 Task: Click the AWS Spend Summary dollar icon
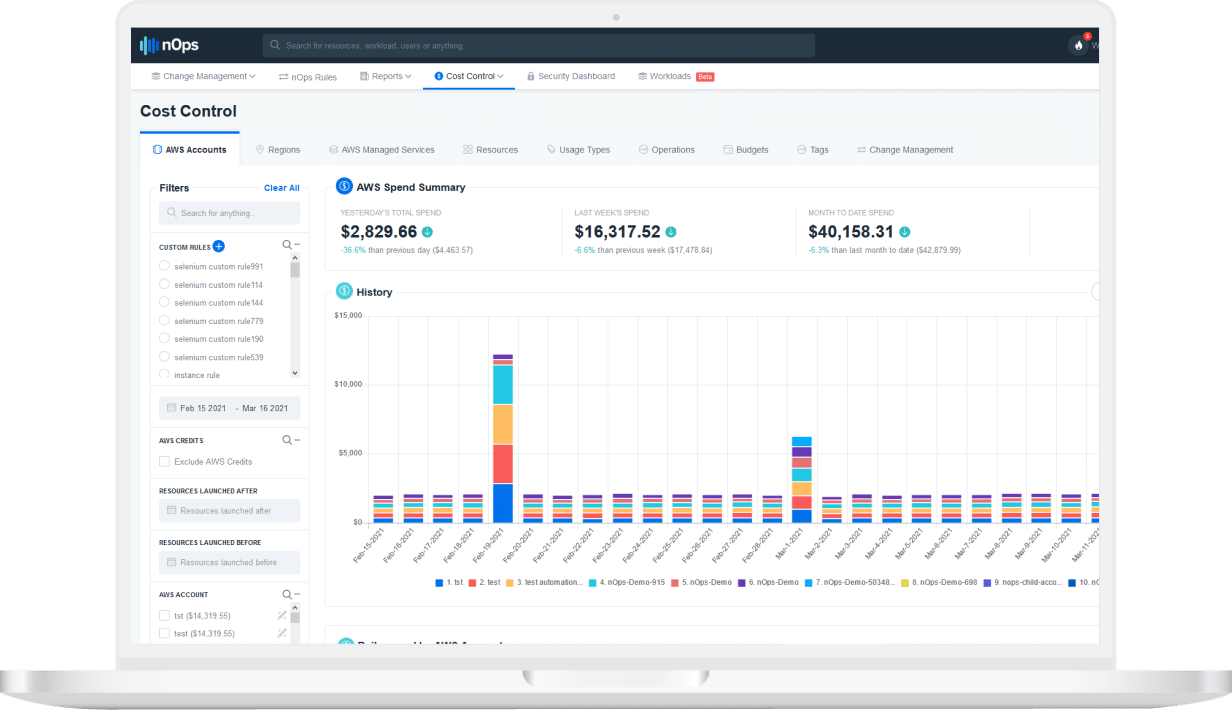[344, 186]
